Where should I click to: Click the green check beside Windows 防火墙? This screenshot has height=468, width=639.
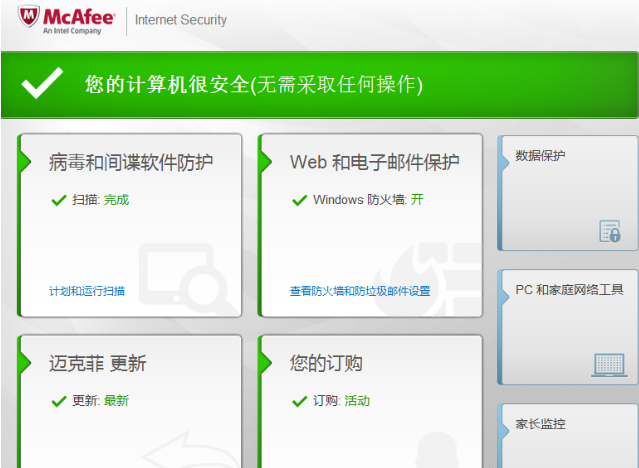point(299,200)
